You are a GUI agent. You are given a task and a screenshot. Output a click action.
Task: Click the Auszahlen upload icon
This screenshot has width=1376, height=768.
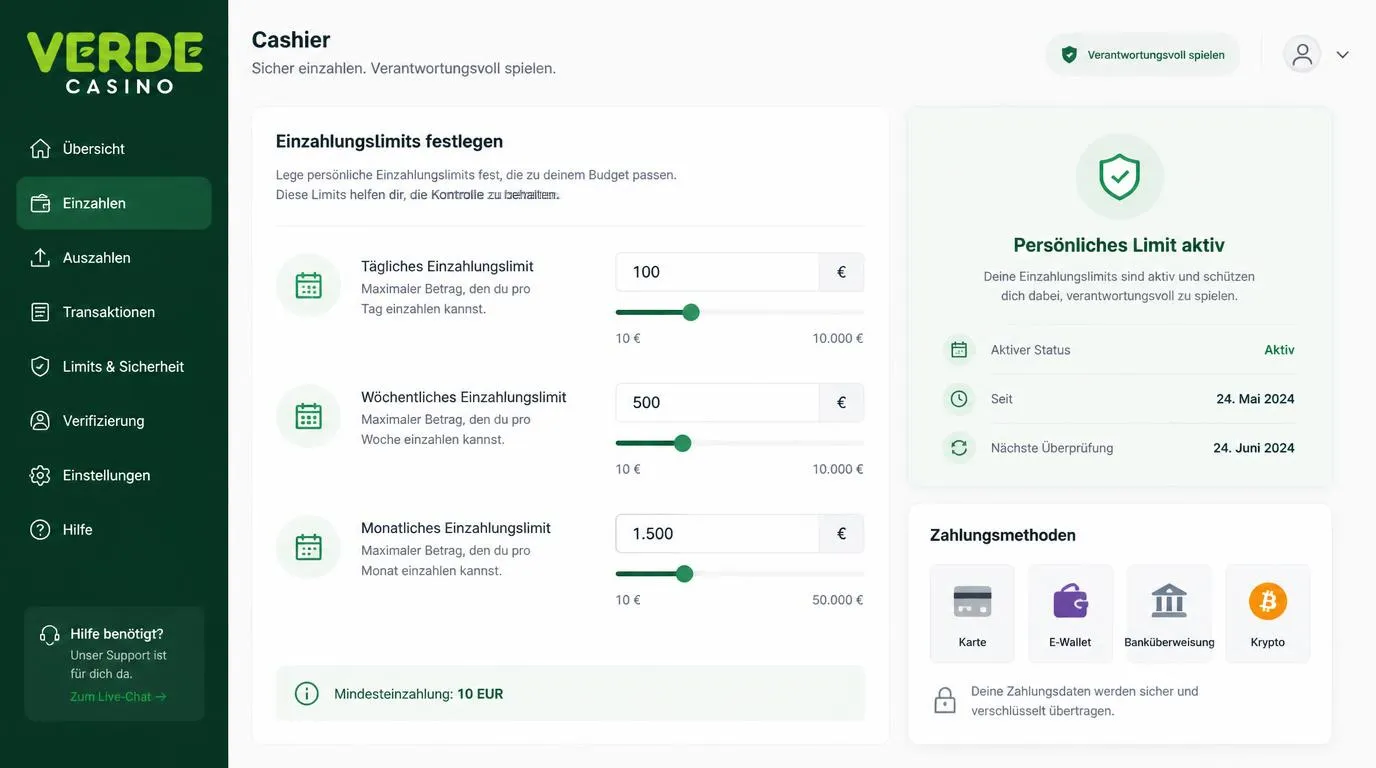pos(40,258)
